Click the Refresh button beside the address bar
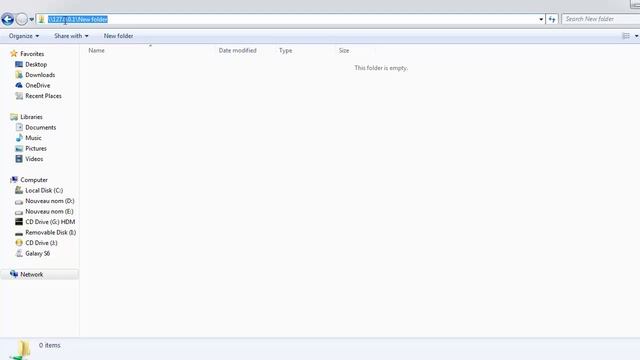This screenshot has width=640, height=360. tap(552, 19)
